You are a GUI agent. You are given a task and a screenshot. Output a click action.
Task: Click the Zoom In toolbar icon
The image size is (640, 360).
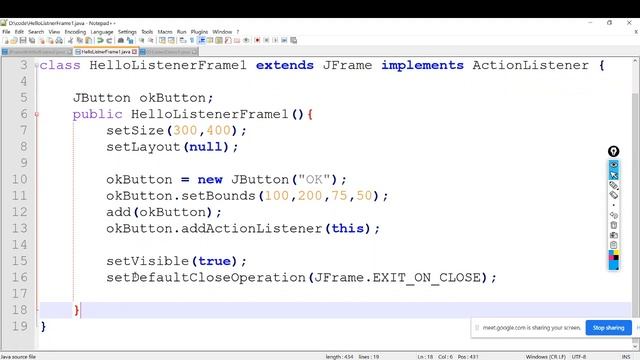click(142, 40)
